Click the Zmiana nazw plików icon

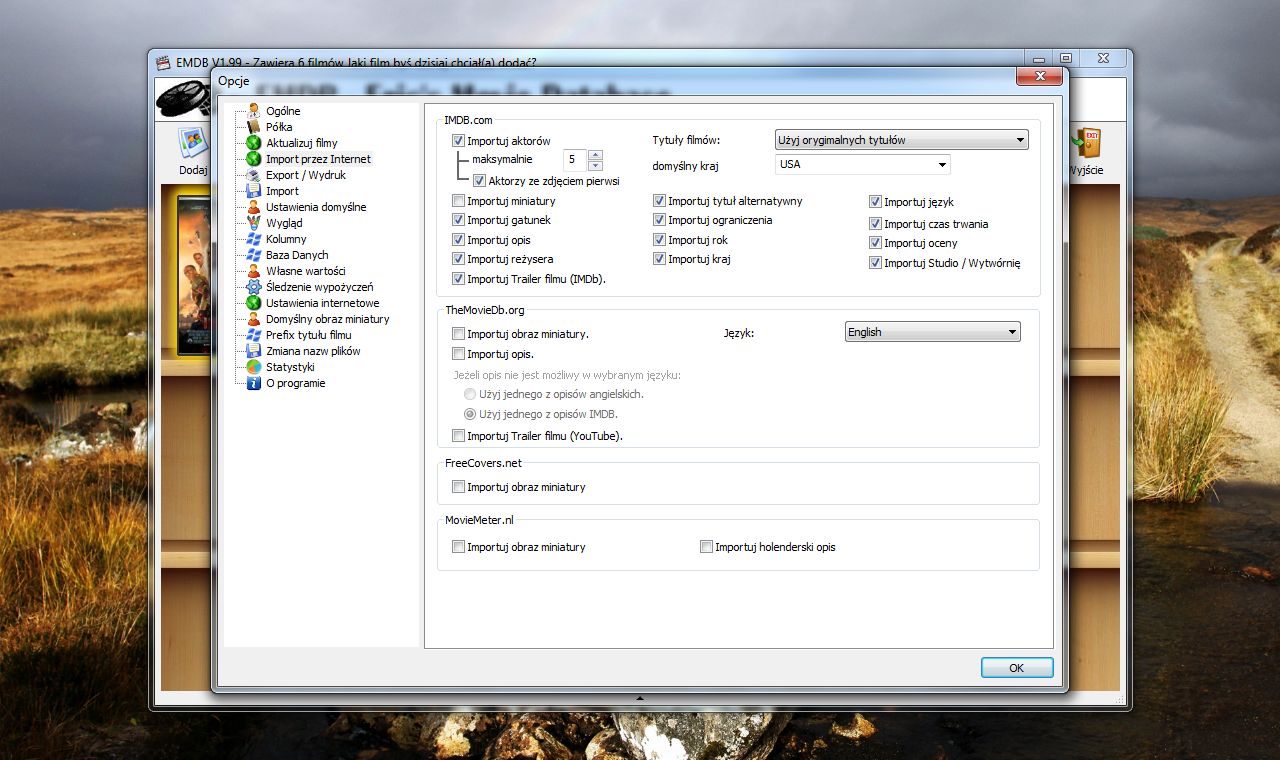click(254, 351)
